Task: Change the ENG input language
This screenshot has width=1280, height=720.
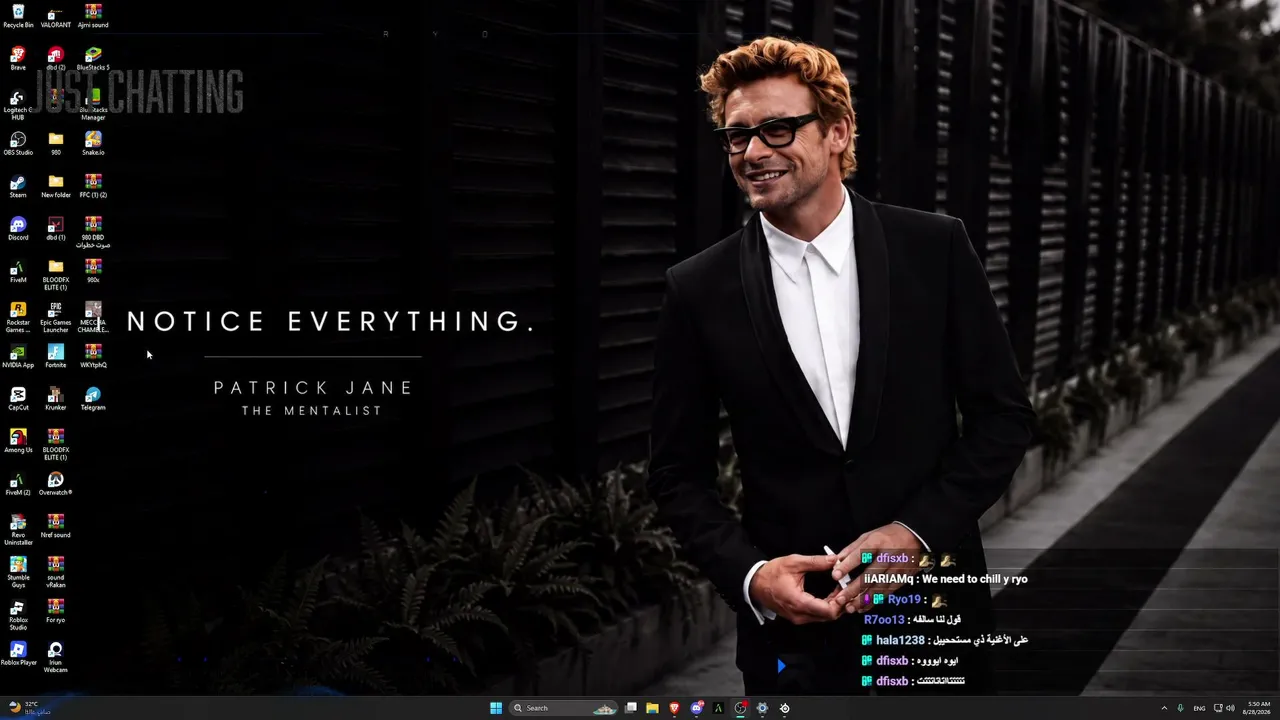Action: 1199,708
